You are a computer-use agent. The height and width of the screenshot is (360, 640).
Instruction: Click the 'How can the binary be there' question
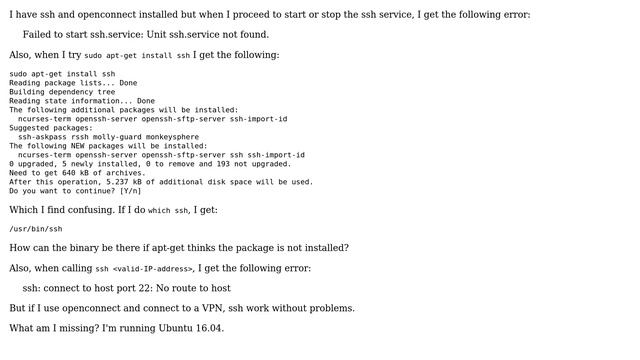click(x=179, y=248)
